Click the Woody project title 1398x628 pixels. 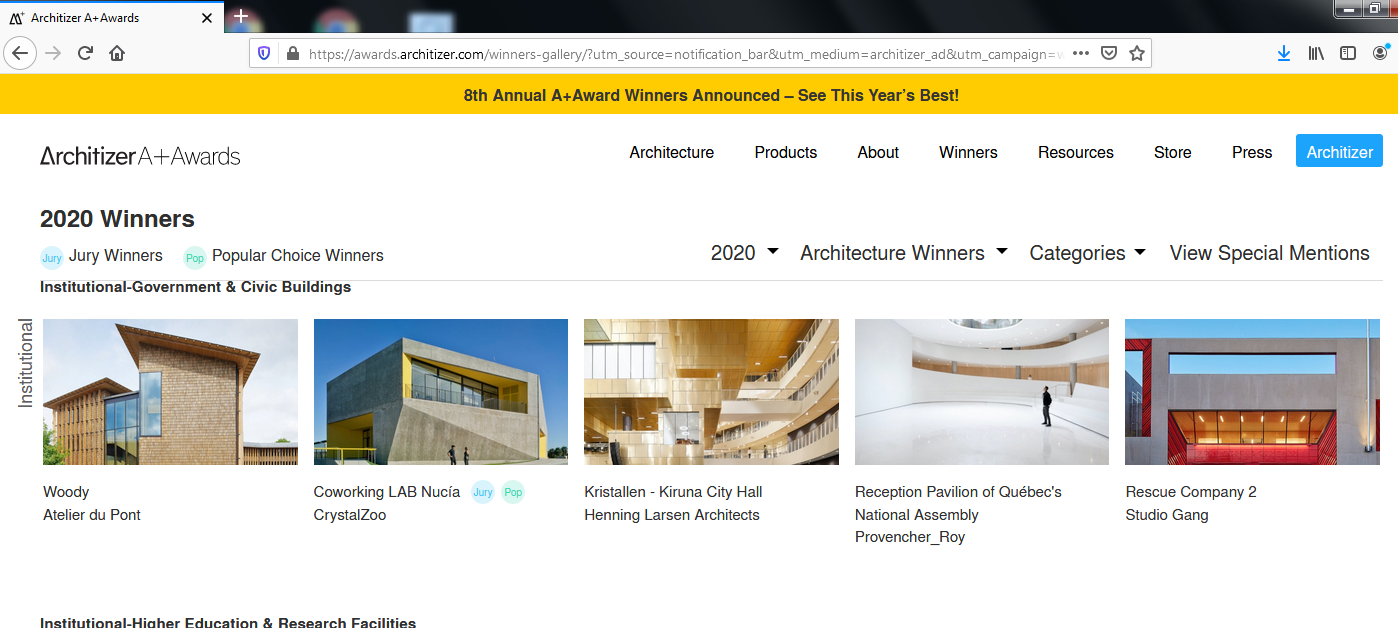click(66, 492)
